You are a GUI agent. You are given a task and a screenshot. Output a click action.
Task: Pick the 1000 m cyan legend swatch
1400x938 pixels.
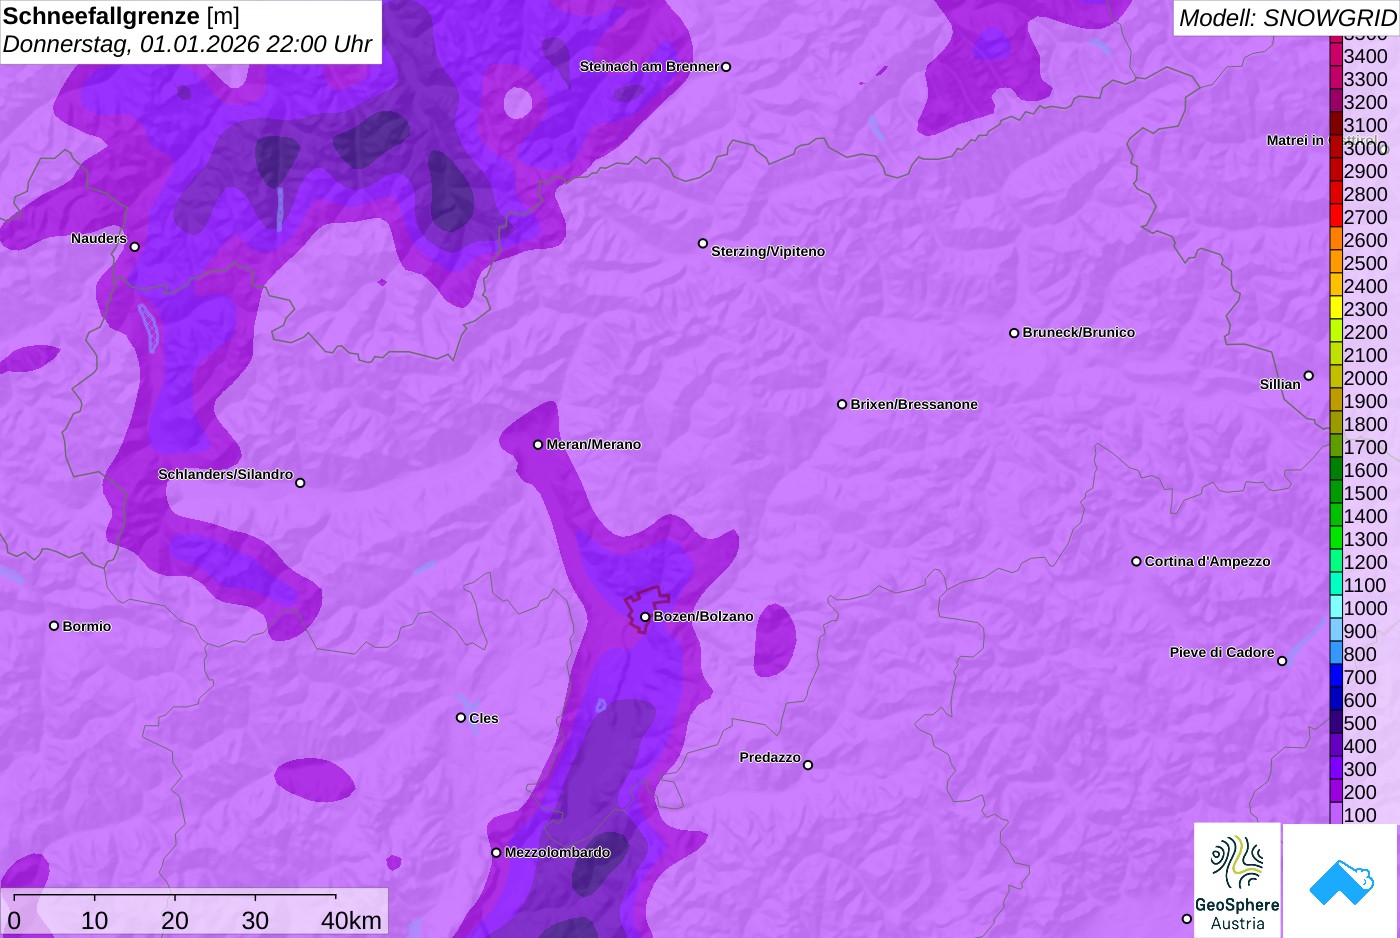1336,608
